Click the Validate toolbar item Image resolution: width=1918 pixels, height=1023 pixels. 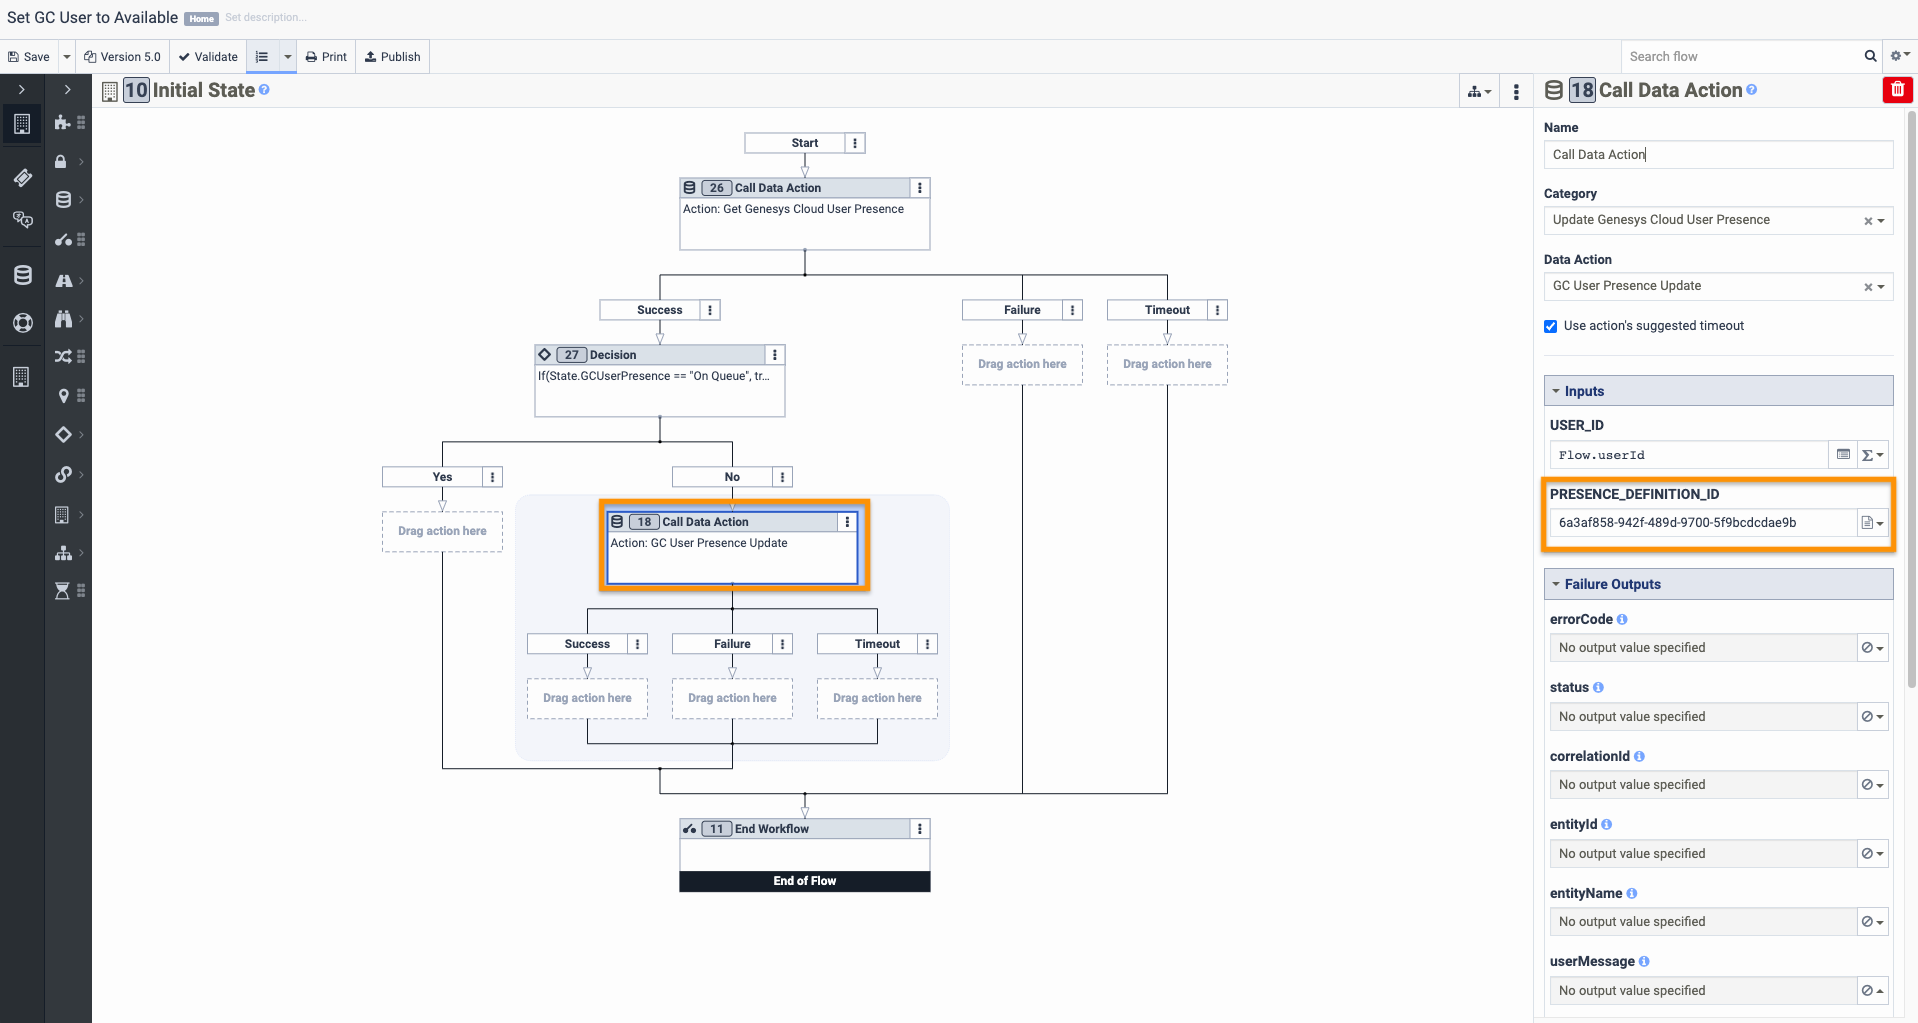pos(208,57)
